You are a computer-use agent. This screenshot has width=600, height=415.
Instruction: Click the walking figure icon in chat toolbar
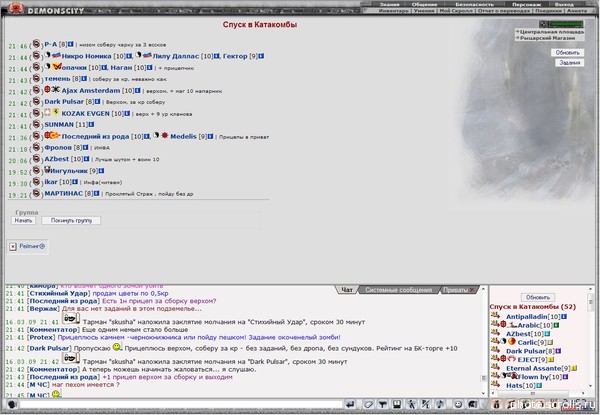[411, 404]
